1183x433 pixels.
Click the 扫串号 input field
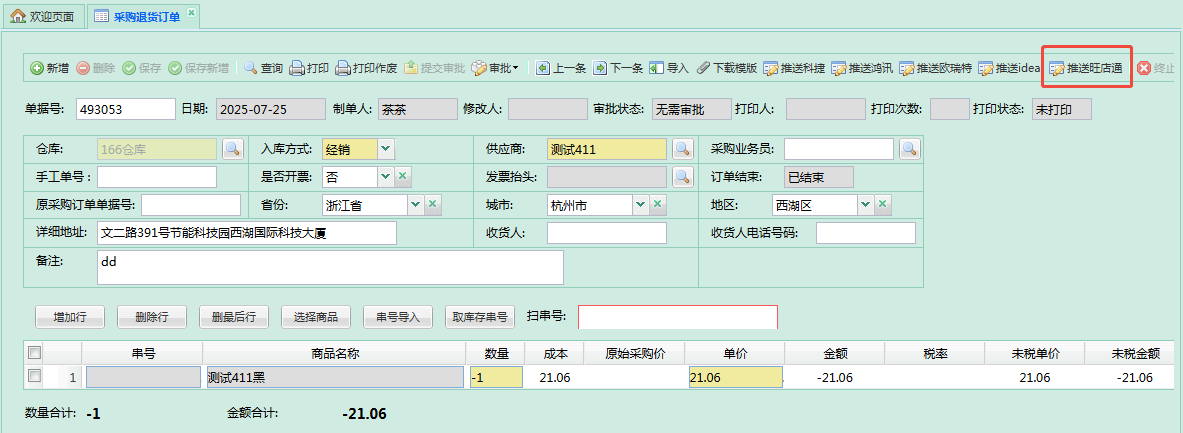pyautogui.click(x=677, y=317)
